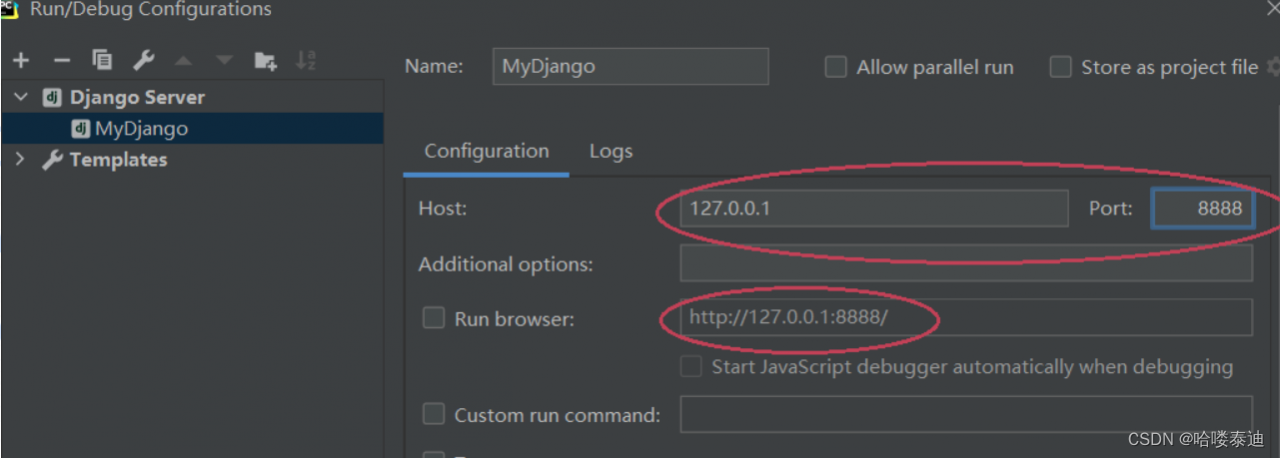Check the Run browser checkbox

[434, 318]
